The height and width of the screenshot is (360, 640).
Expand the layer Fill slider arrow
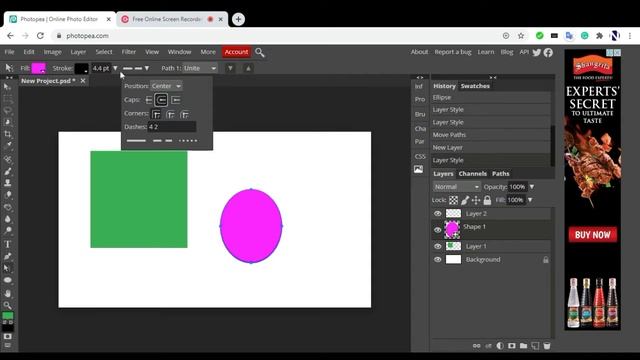(x=530, y=200)
